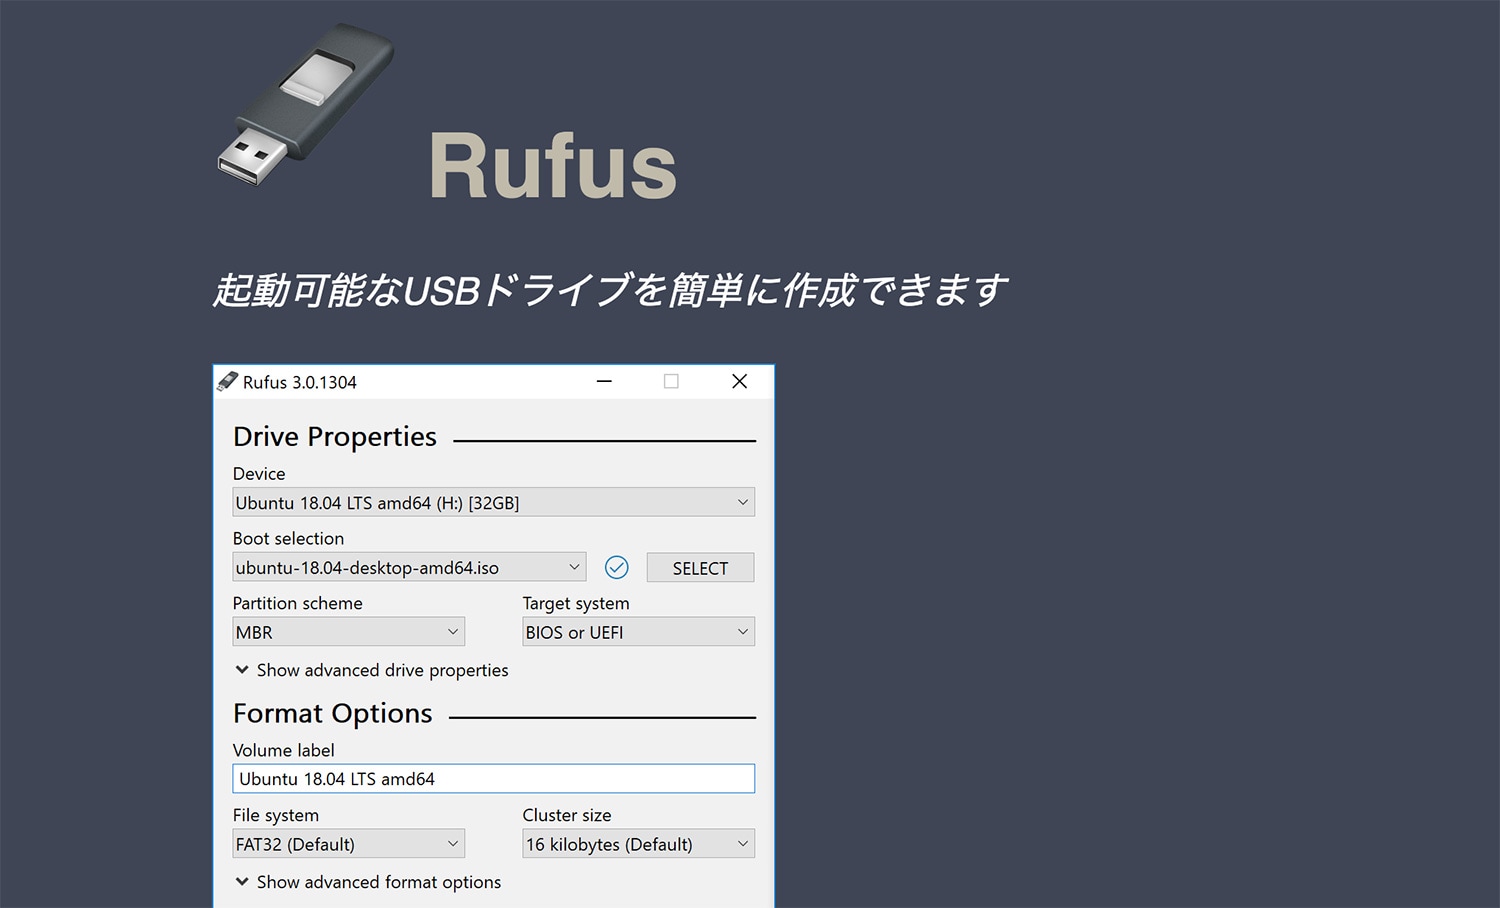This screenshot has height=908, width=1500.
Task: Open the Boot selection dropdown
Action: pos(409,567)
